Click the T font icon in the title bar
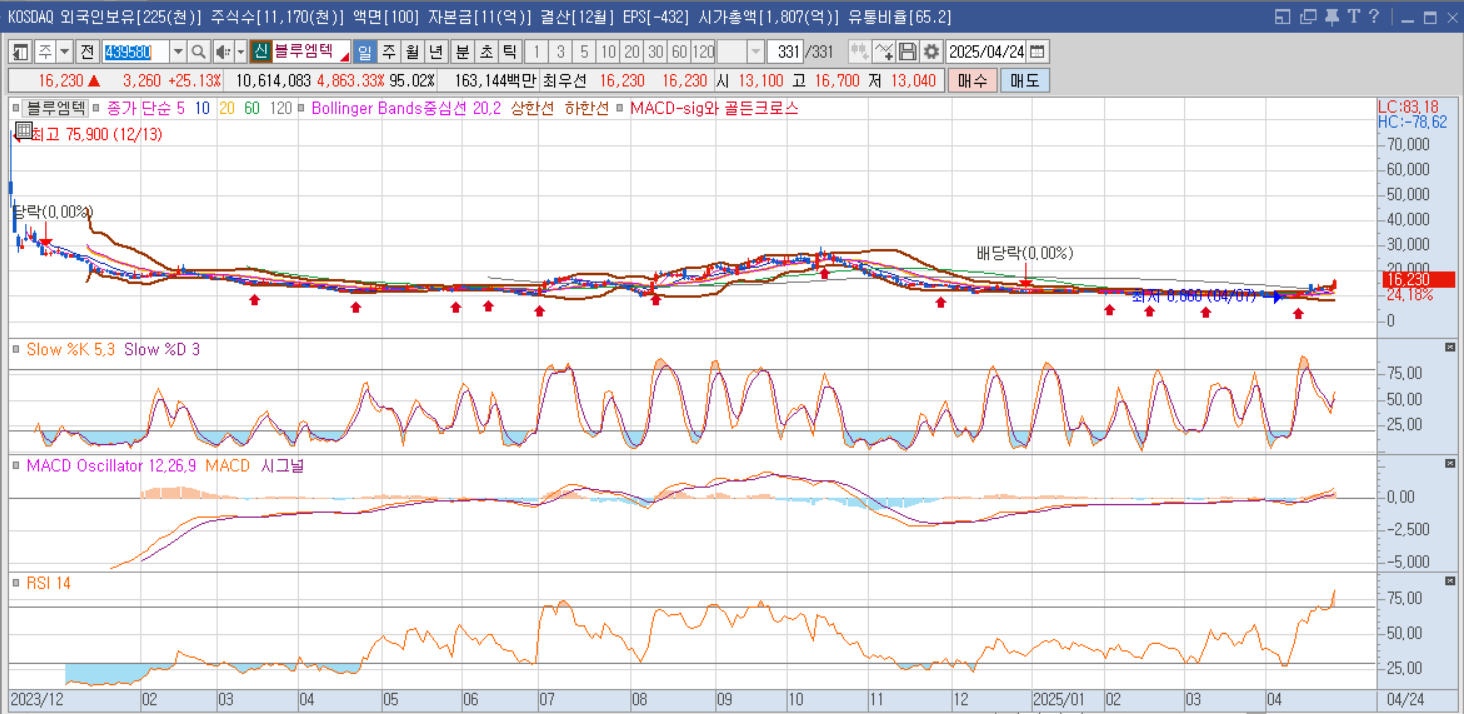This screenshot has height=714, width=1464. (x=1353, y=17)
